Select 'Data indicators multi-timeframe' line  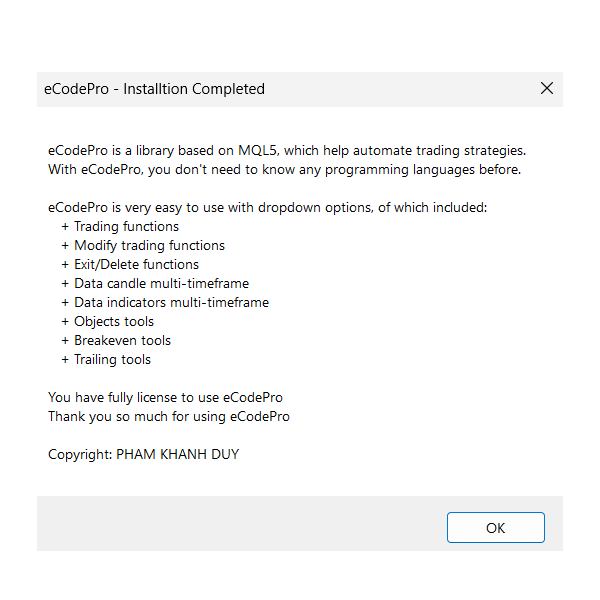(x=165, y=302)
